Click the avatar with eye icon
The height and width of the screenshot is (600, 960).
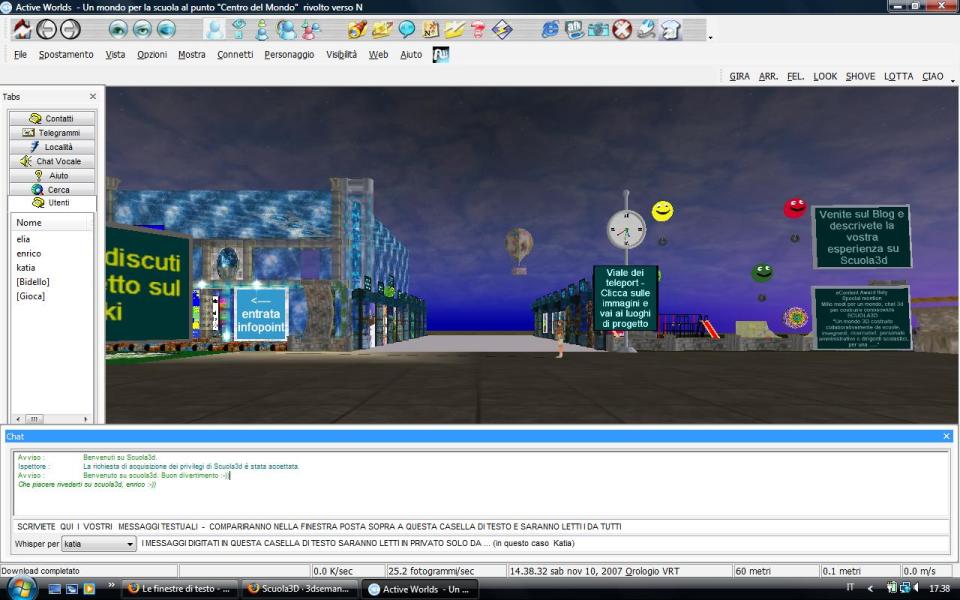point(239,29)
